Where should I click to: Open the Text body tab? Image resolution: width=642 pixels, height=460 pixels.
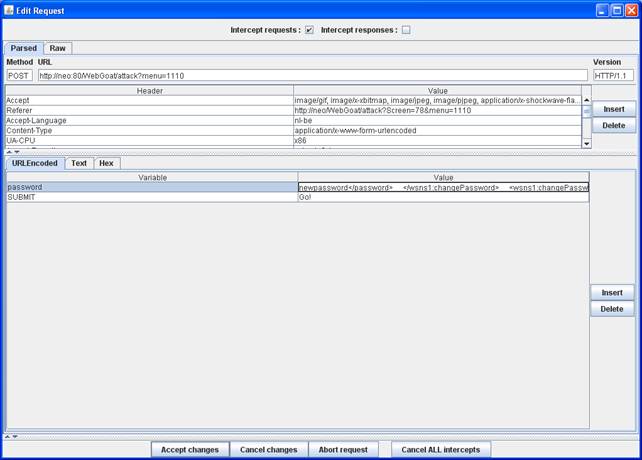(78, 163)
